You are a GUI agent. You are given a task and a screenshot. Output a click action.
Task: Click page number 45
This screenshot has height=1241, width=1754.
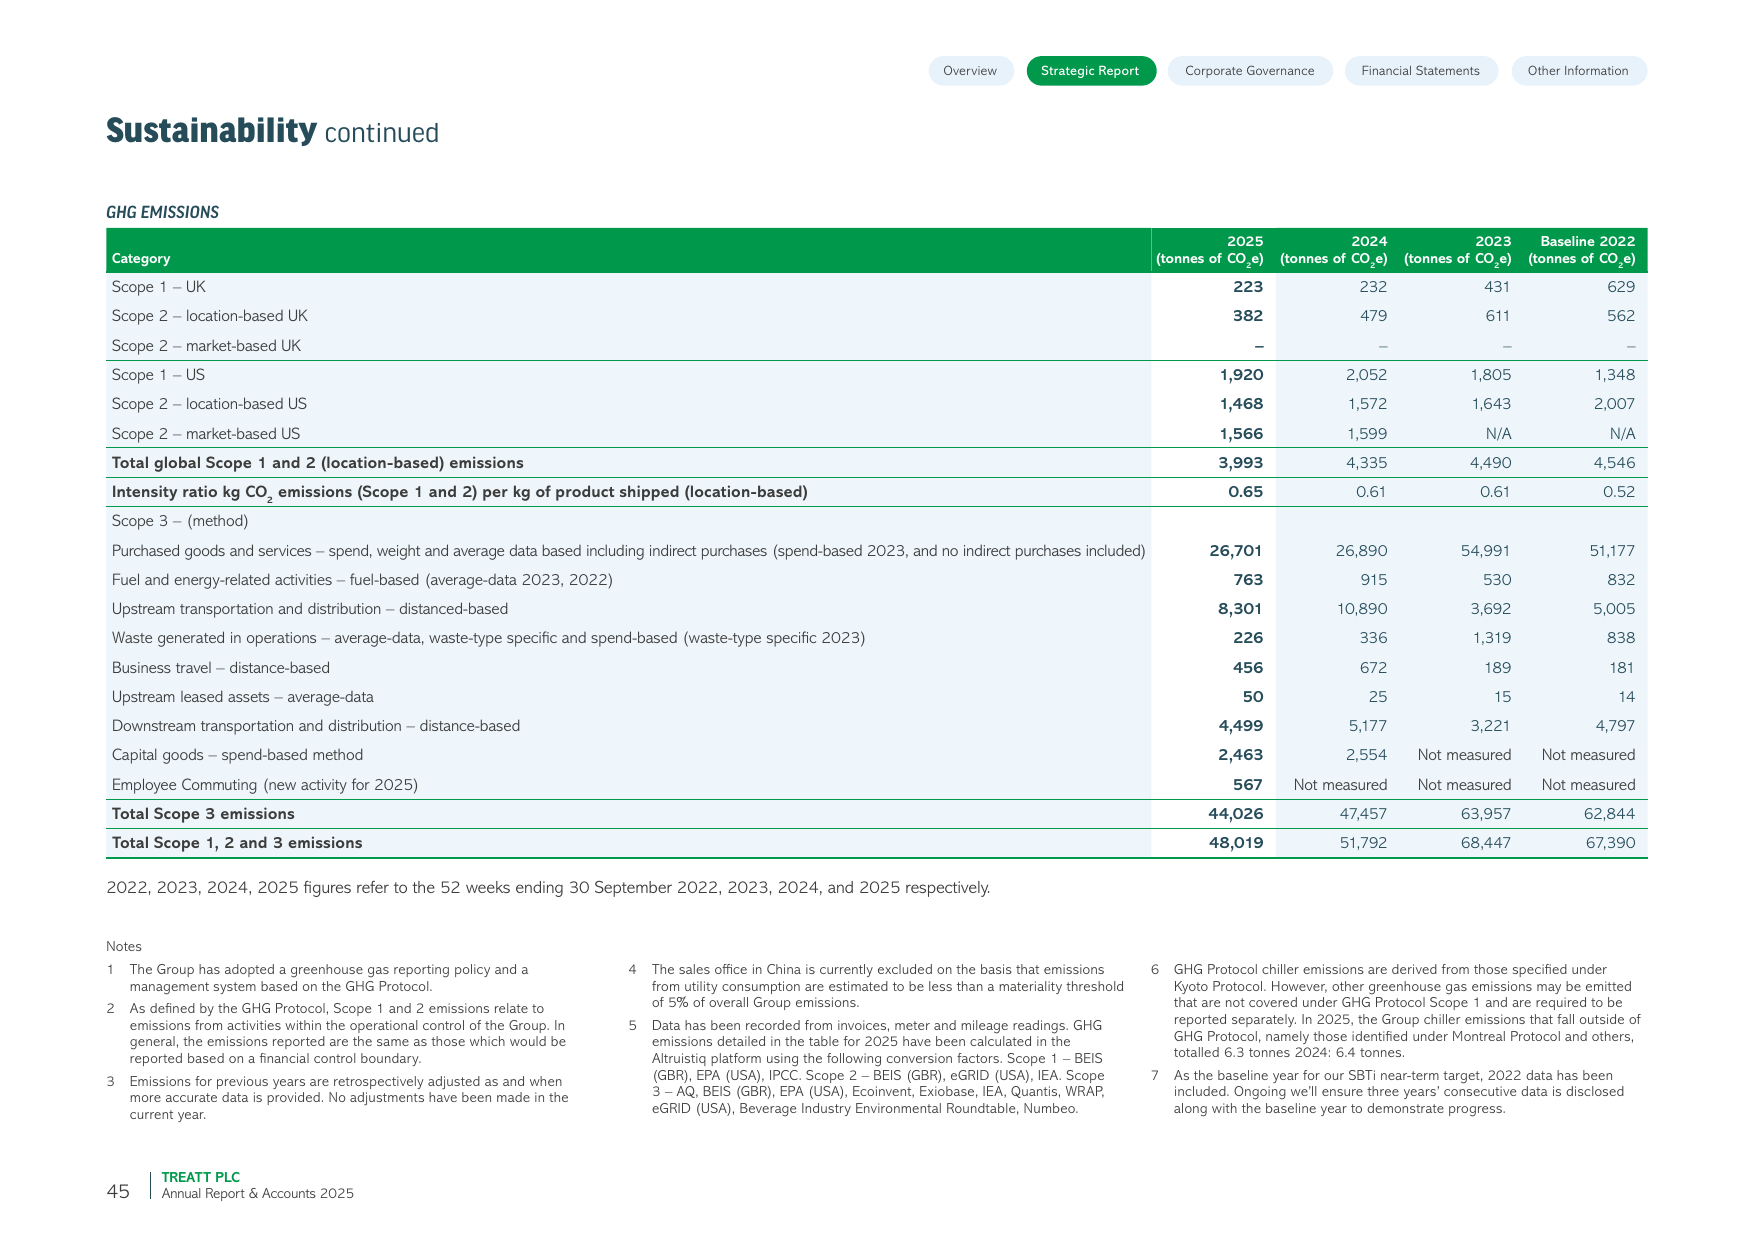click(x=118, y=1191)
